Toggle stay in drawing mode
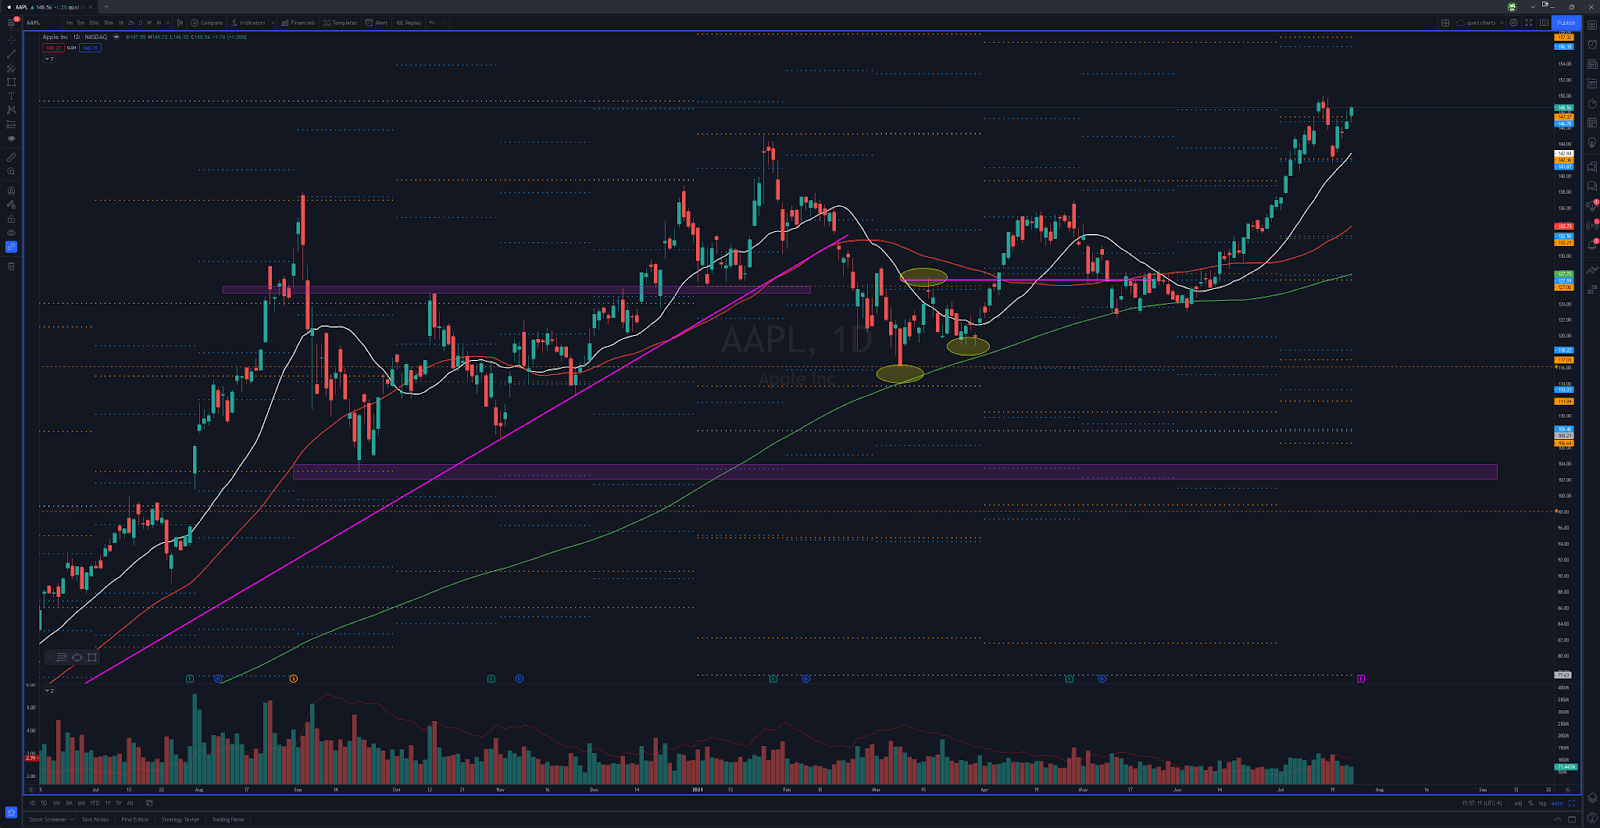 point(11,204)
